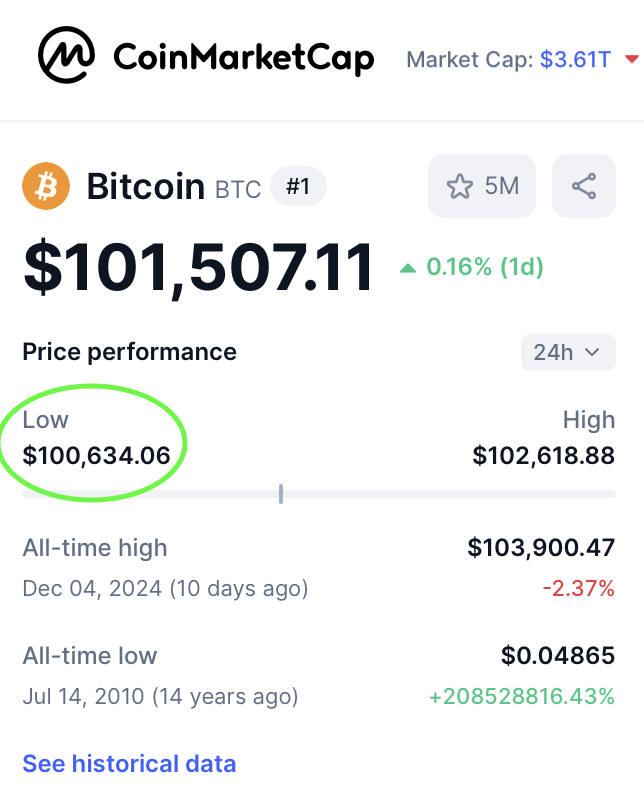This screenshot has height=808, width=644.
Task: Open the share icon button
Action: pos(584,186)
